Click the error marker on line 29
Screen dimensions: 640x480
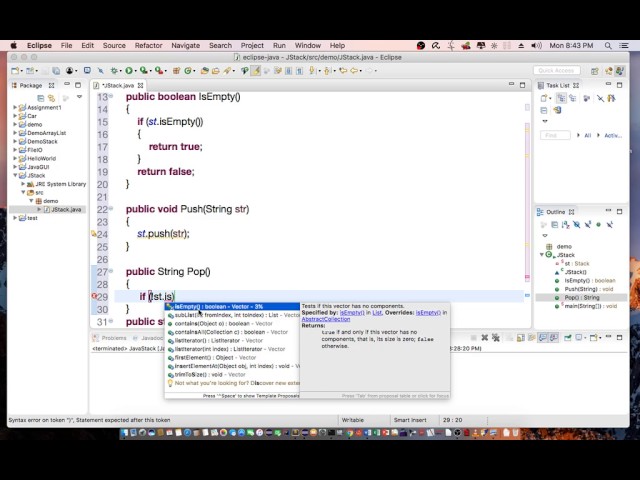94,296
